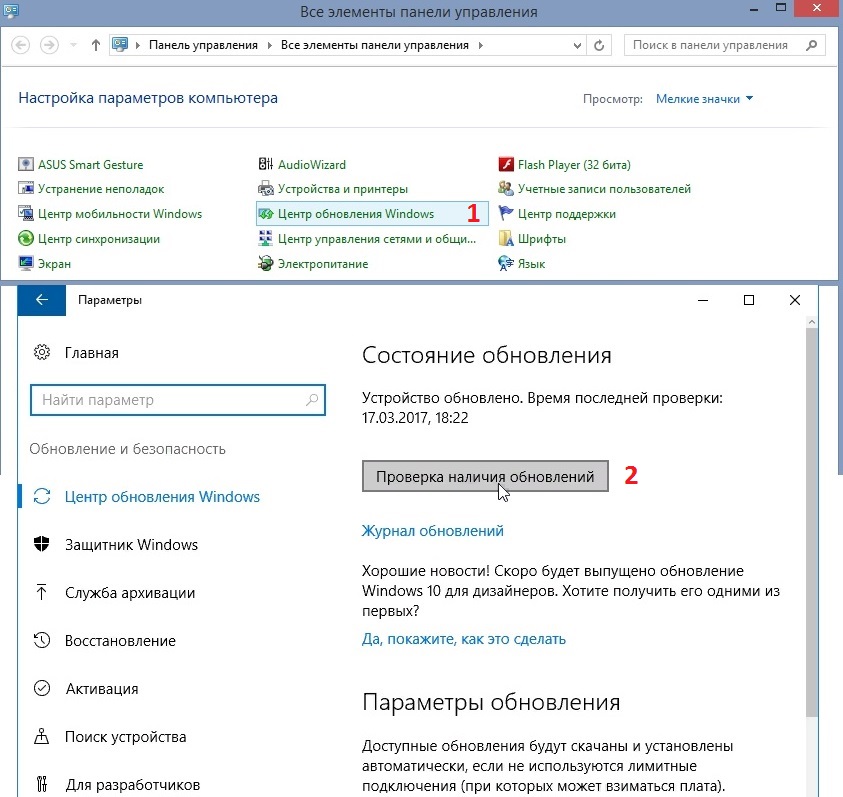Click the Шрифты fonts folder icon
Viewport: 843px width, 797px height.
[506, 238]
